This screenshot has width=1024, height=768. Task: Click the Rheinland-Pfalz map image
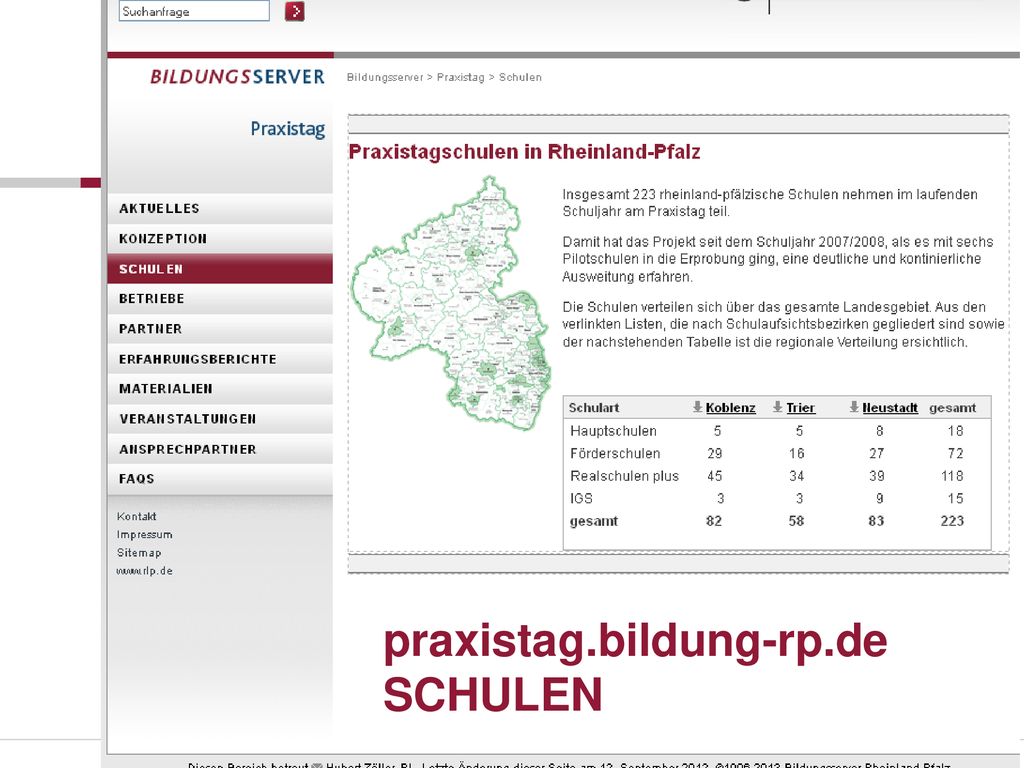451,302
